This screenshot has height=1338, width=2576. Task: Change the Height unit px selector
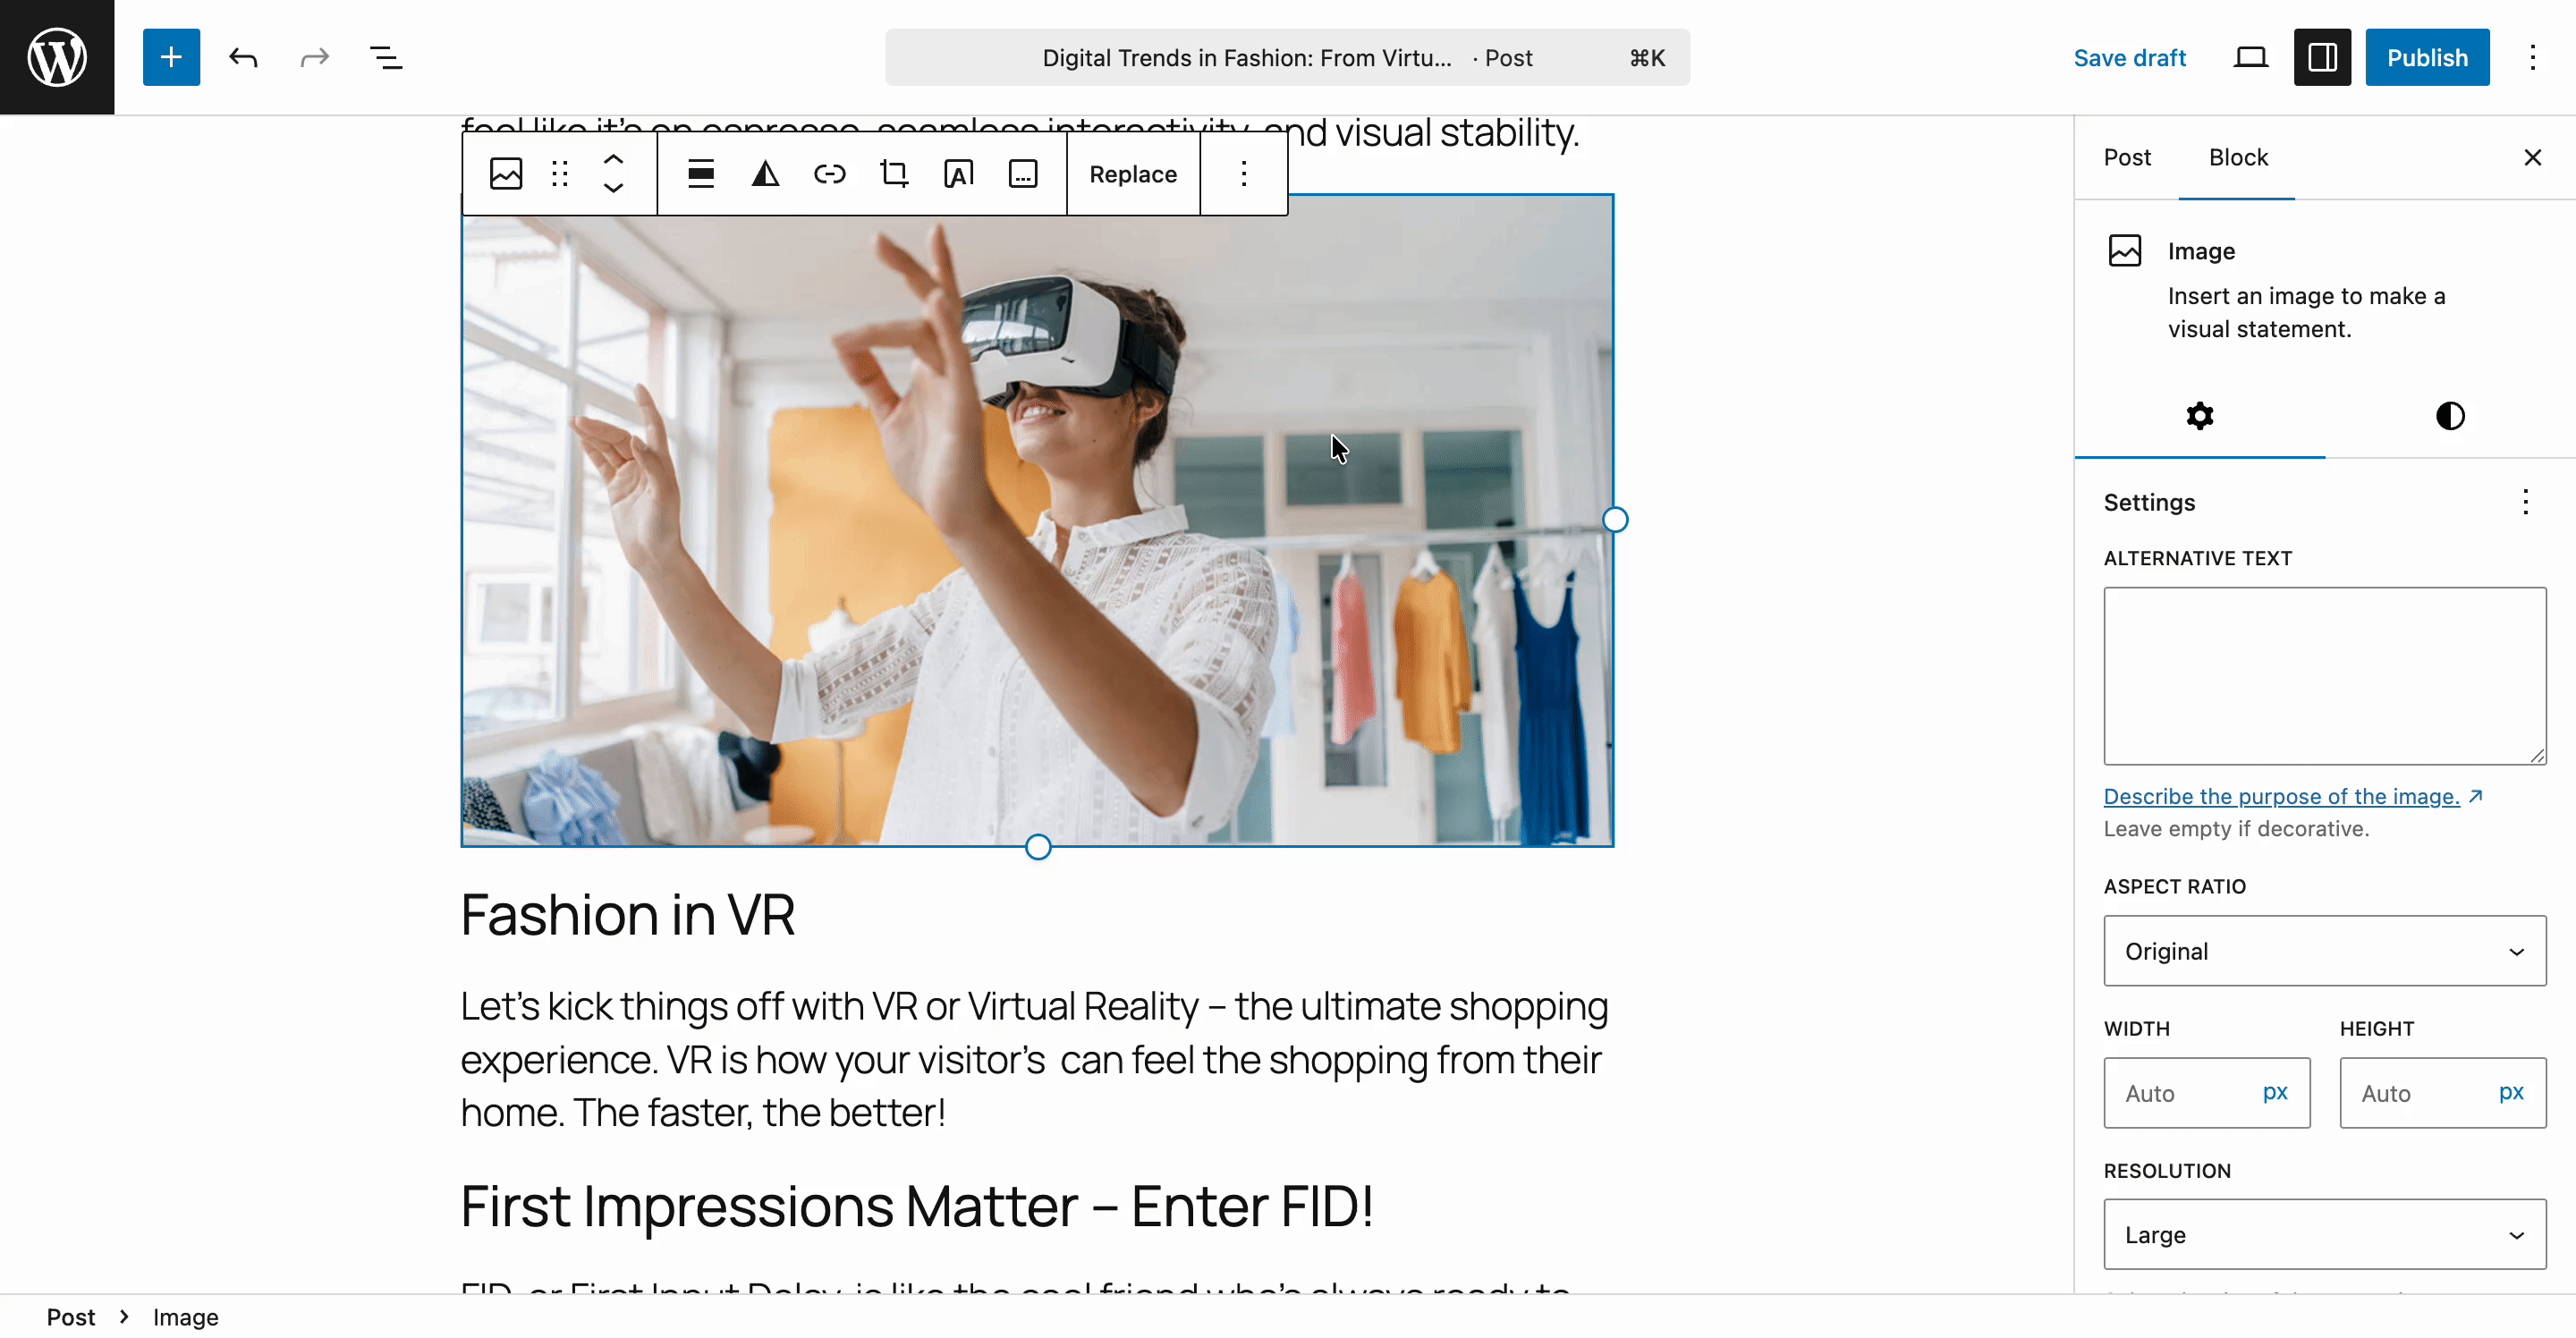tap(2512, 1093)
